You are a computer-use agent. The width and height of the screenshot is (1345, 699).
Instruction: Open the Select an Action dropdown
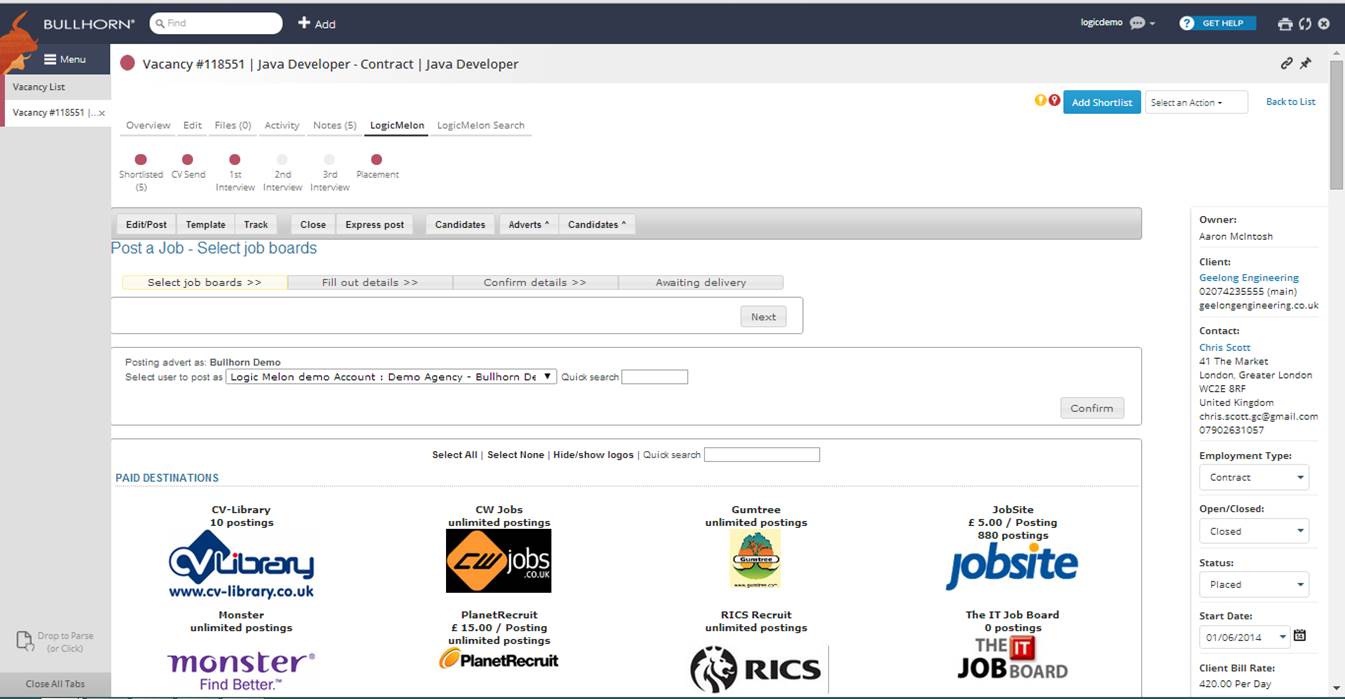1196,102
